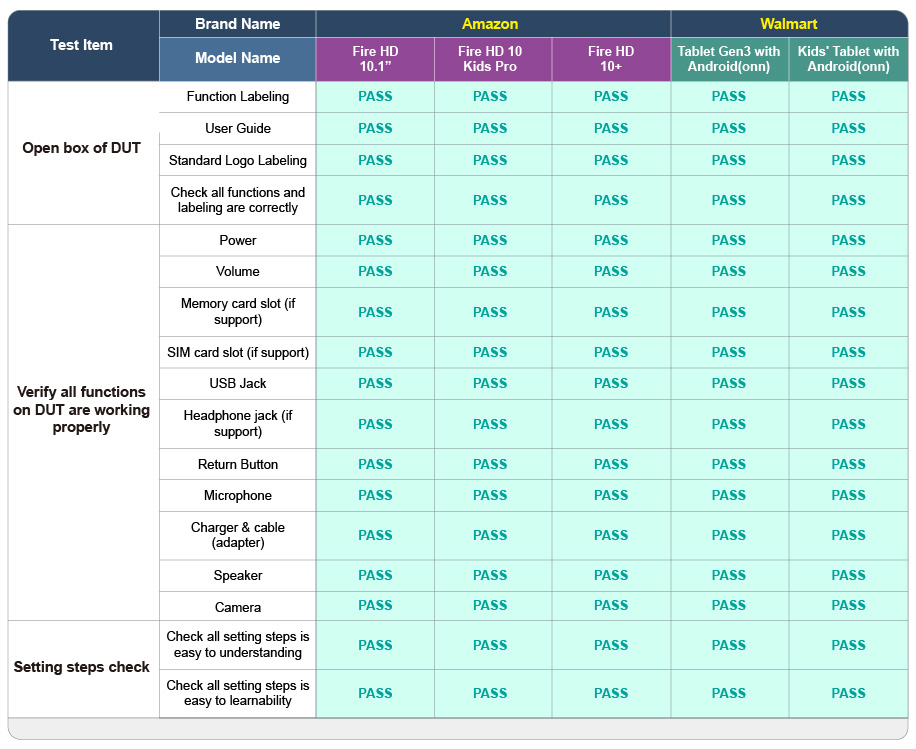The height and width of the screenshot is (749, 916).
Task: Click PASS for Return Button under Fire HD 10.1"
Action: click(375, 464)
